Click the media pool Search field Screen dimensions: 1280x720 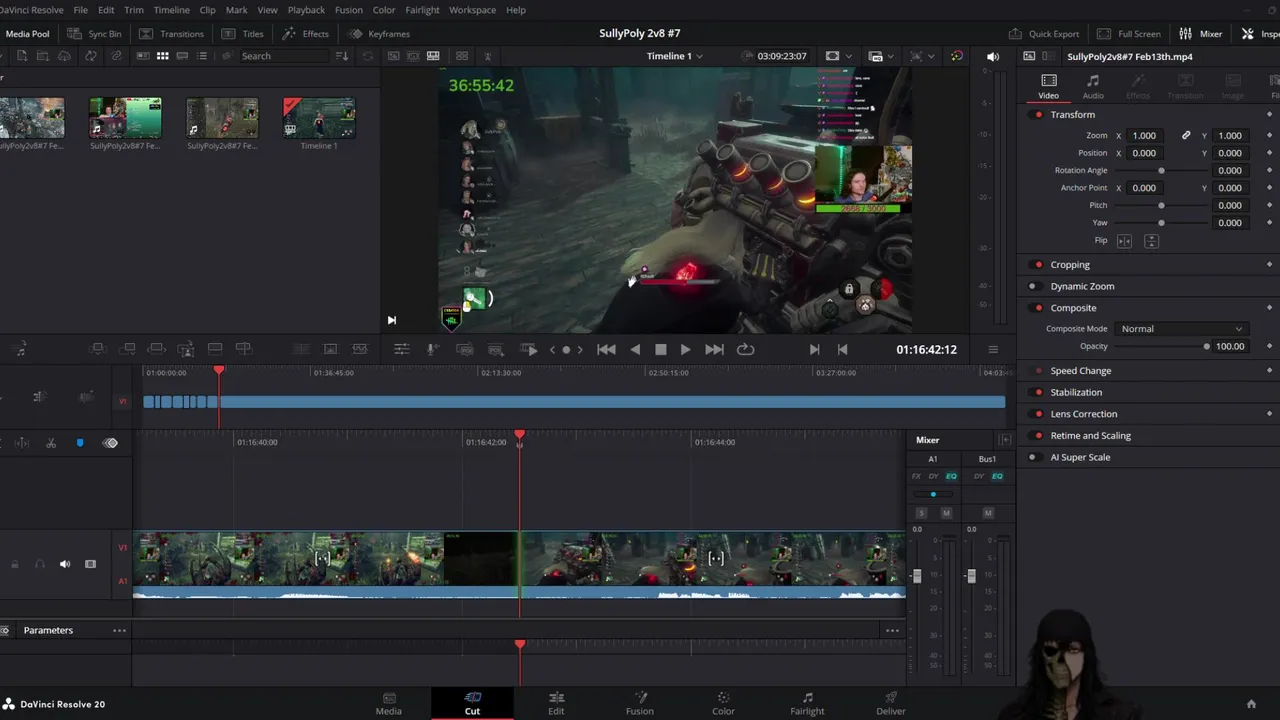tap(283, 56)
